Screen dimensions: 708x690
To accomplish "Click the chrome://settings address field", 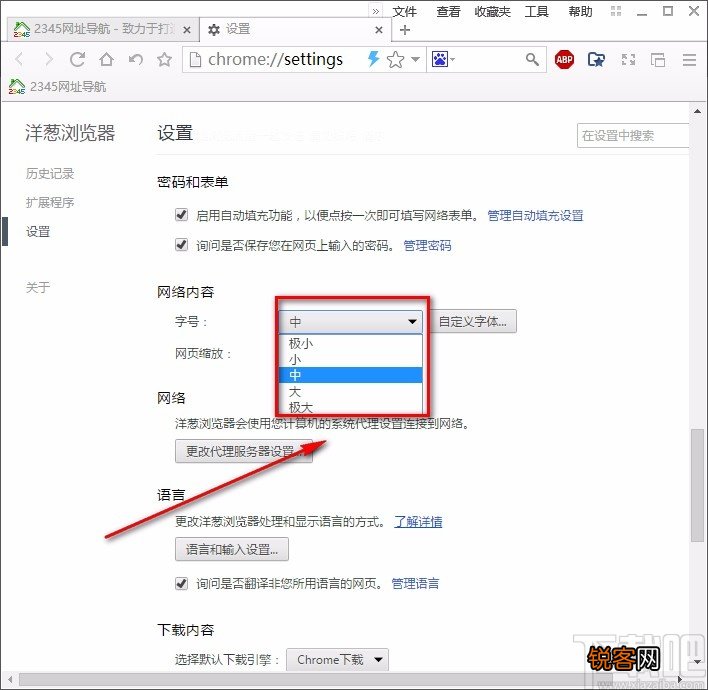I will pyautogui.click(x=274, y=59).
